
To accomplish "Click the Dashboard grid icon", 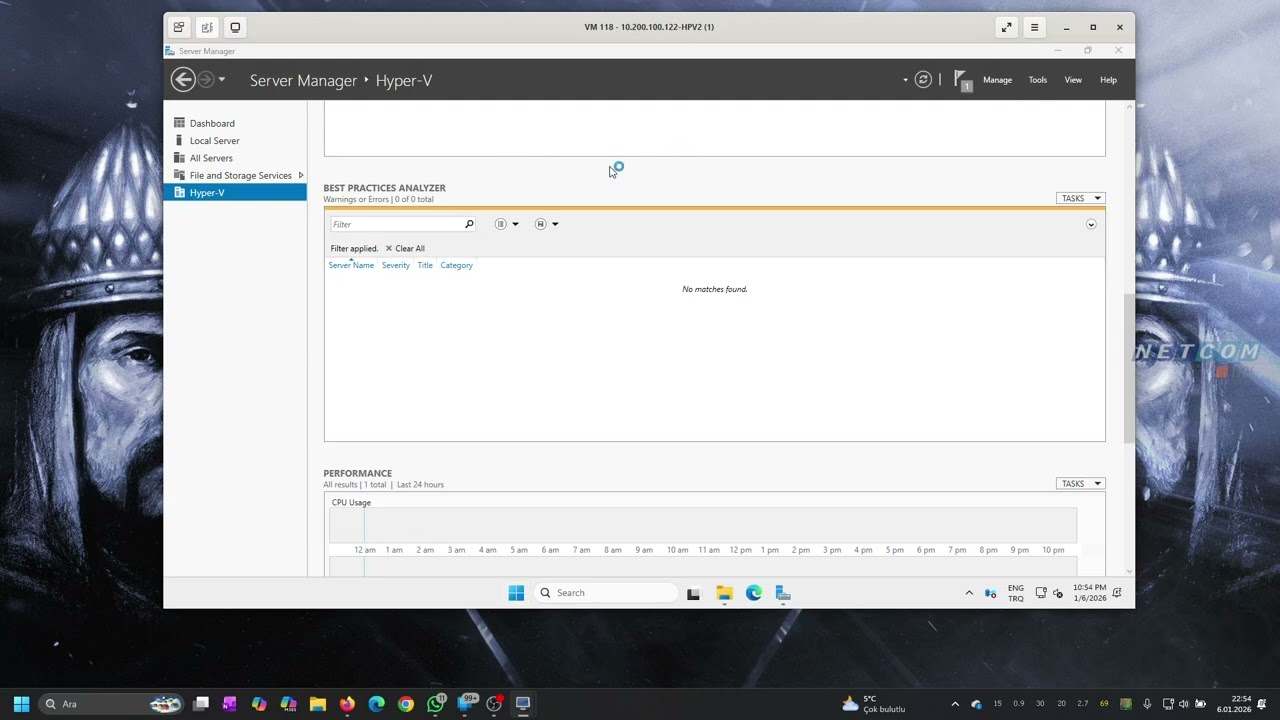I will point(180,123).
